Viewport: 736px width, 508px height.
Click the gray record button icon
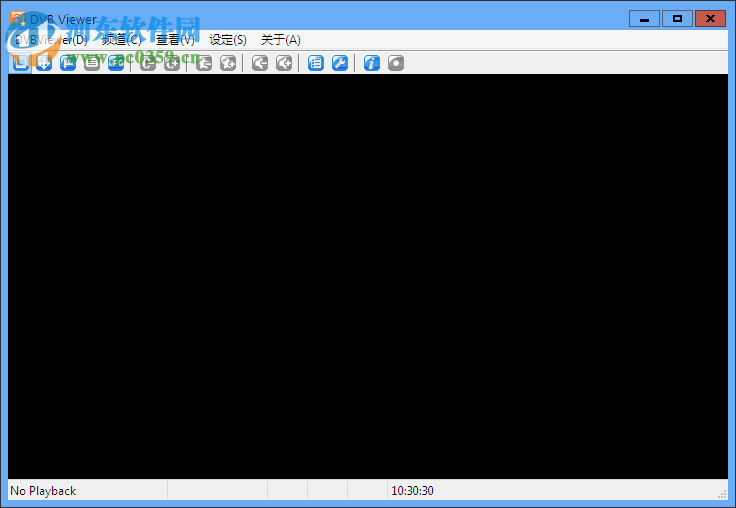pos(396,63)
